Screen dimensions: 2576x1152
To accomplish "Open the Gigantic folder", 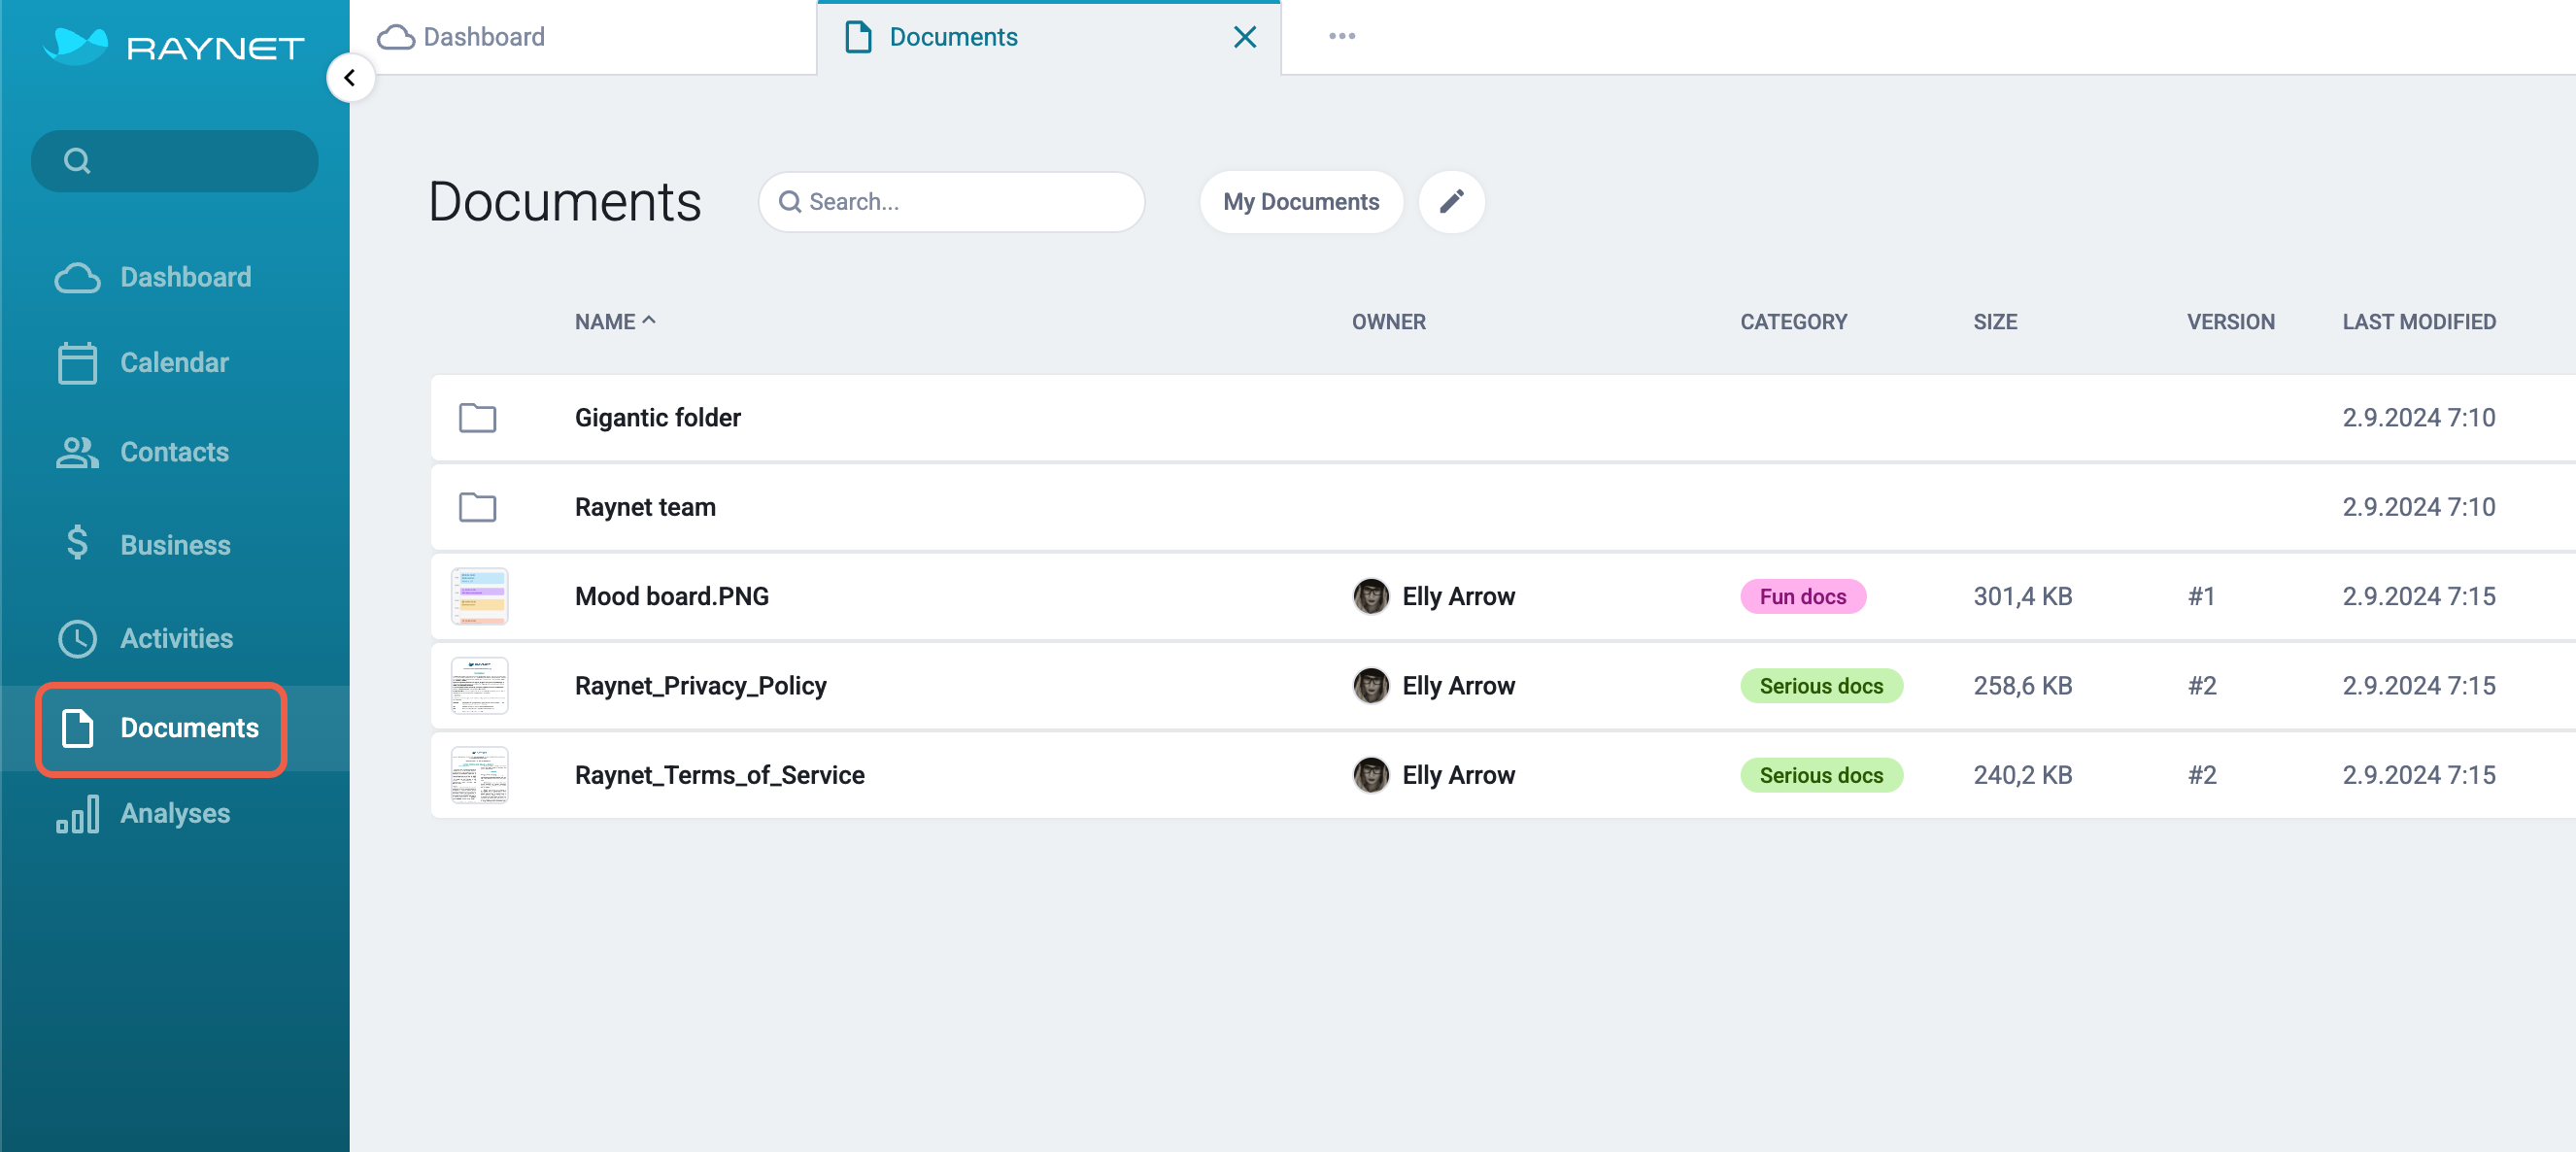I will click(657, 417).
